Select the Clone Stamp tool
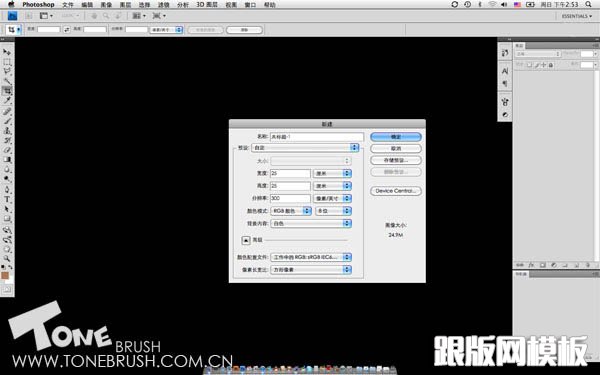 pos(7,130)
